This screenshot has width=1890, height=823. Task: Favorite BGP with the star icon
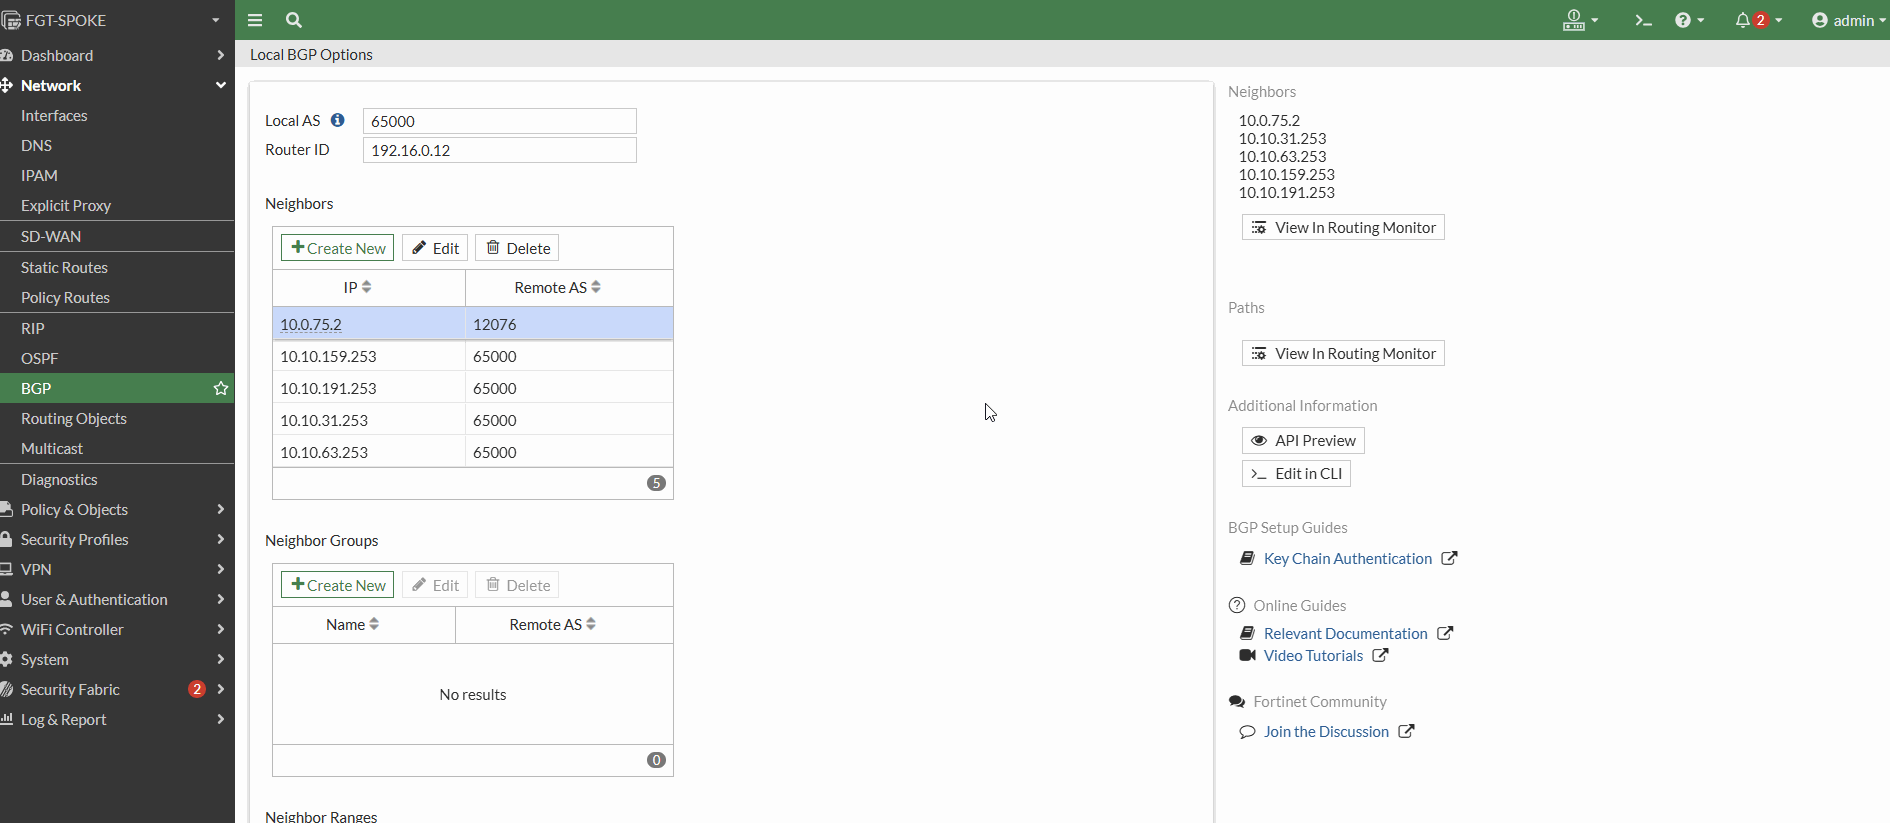(221, 388)
